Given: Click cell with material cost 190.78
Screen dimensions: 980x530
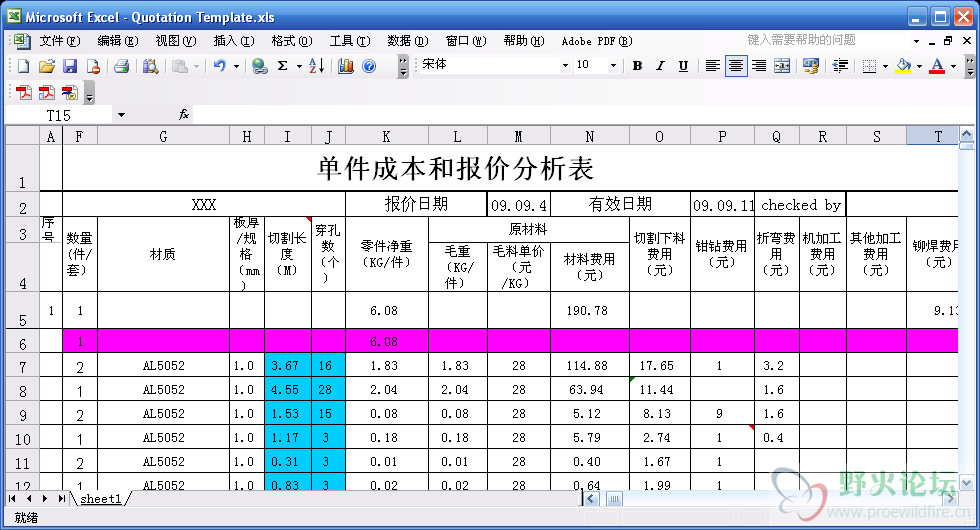Looking at the screenshot, I should click(589, 310).
